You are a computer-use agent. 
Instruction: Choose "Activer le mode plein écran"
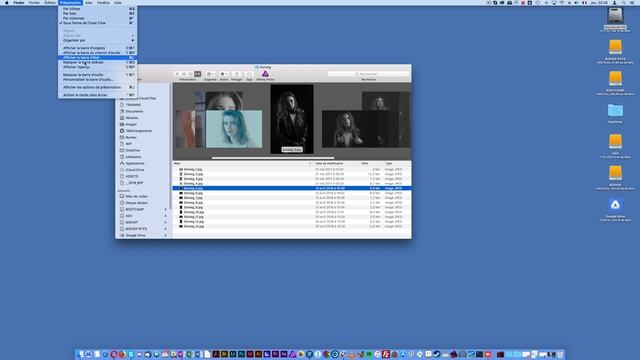click(x=97, y=95)
